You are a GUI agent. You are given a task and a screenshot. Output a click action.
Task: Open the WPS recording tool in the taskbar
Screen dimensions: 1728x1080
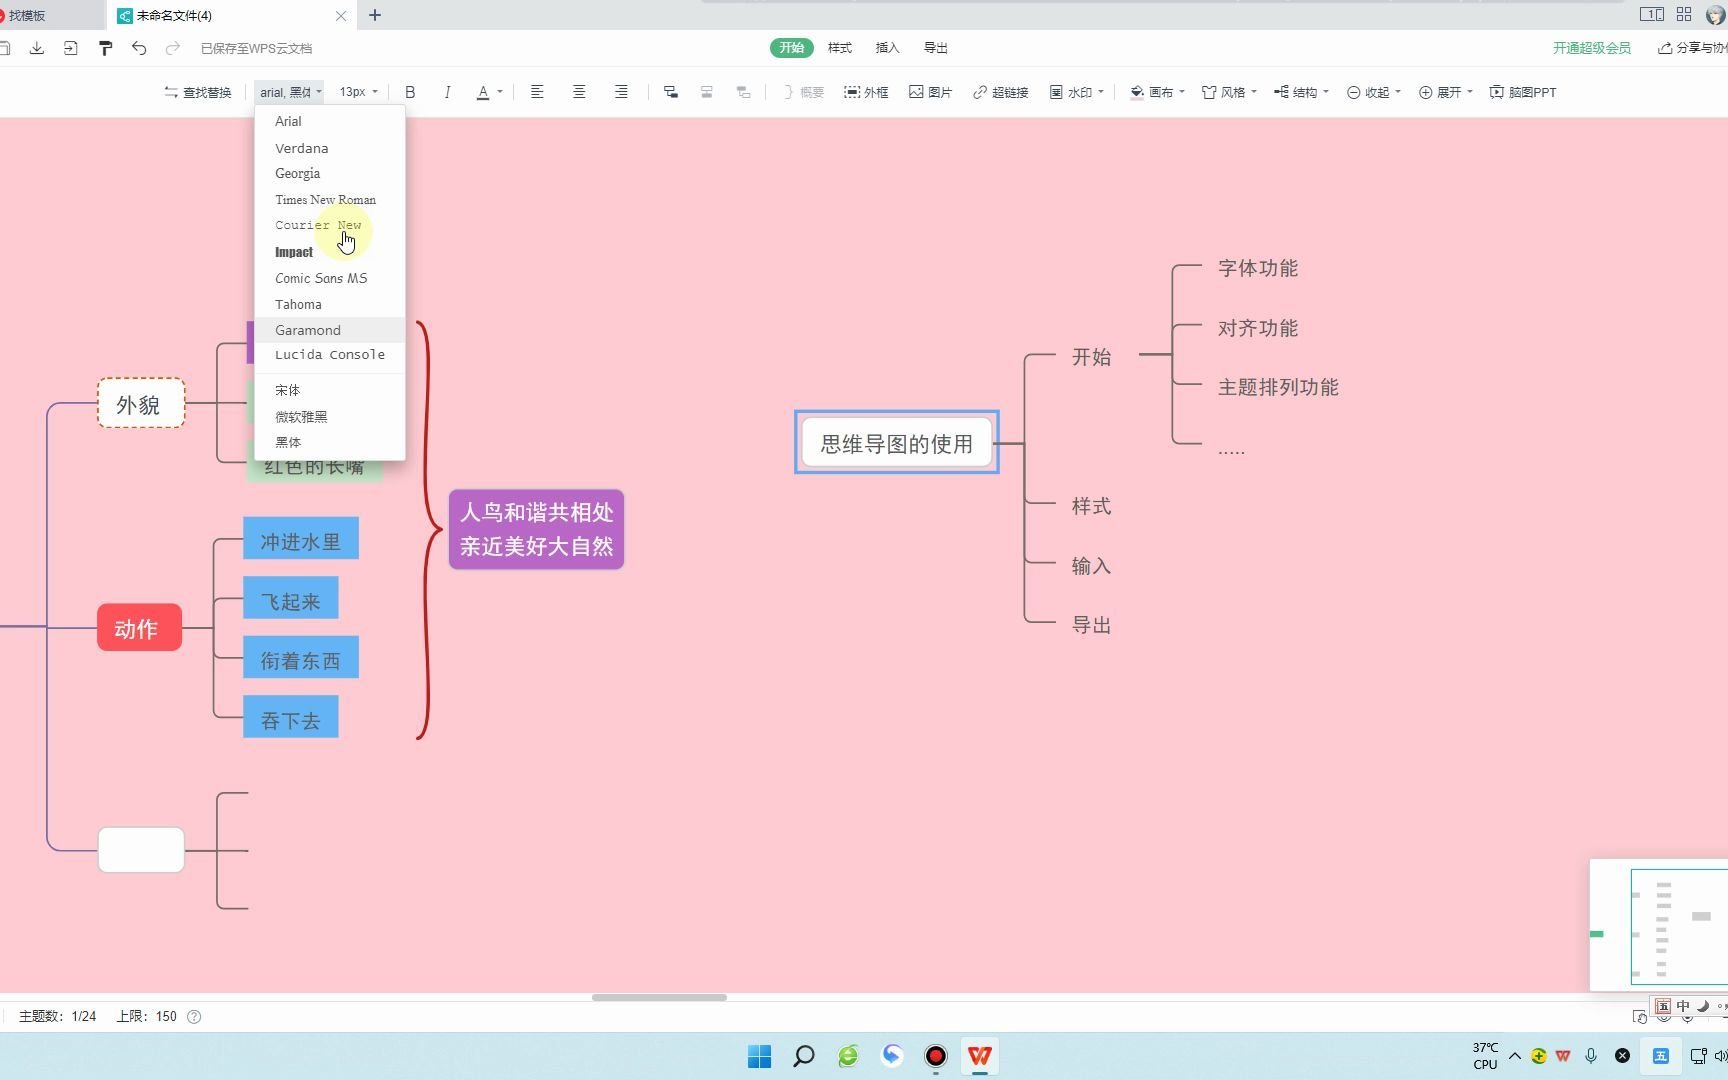pyautogui.click(x=935, y=1055)
